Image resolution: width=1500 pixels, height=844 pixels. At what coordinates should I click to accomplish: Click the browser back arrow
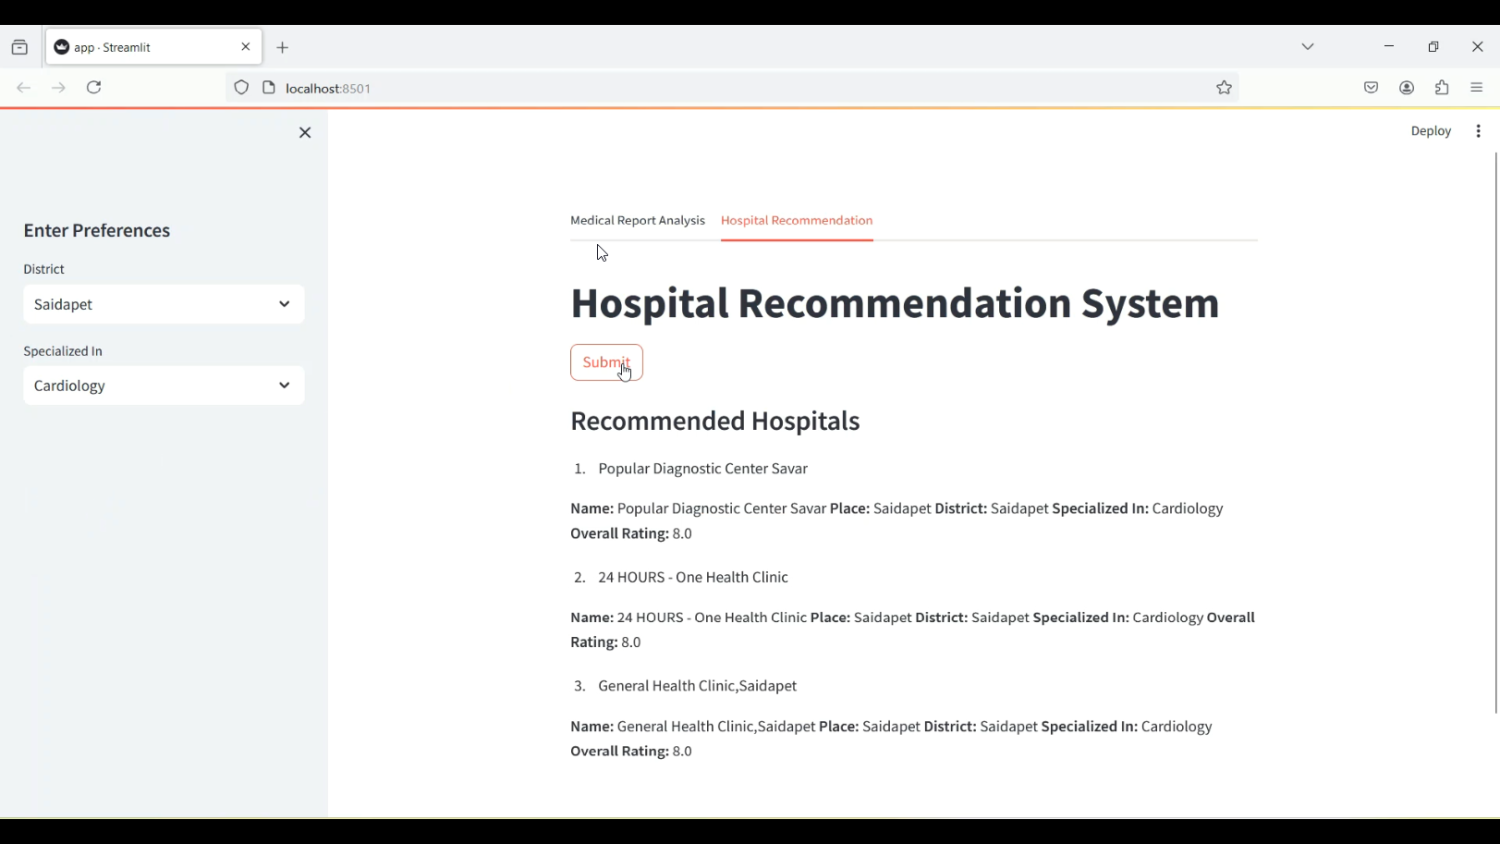pyautogui.click(x=23, y=87)
